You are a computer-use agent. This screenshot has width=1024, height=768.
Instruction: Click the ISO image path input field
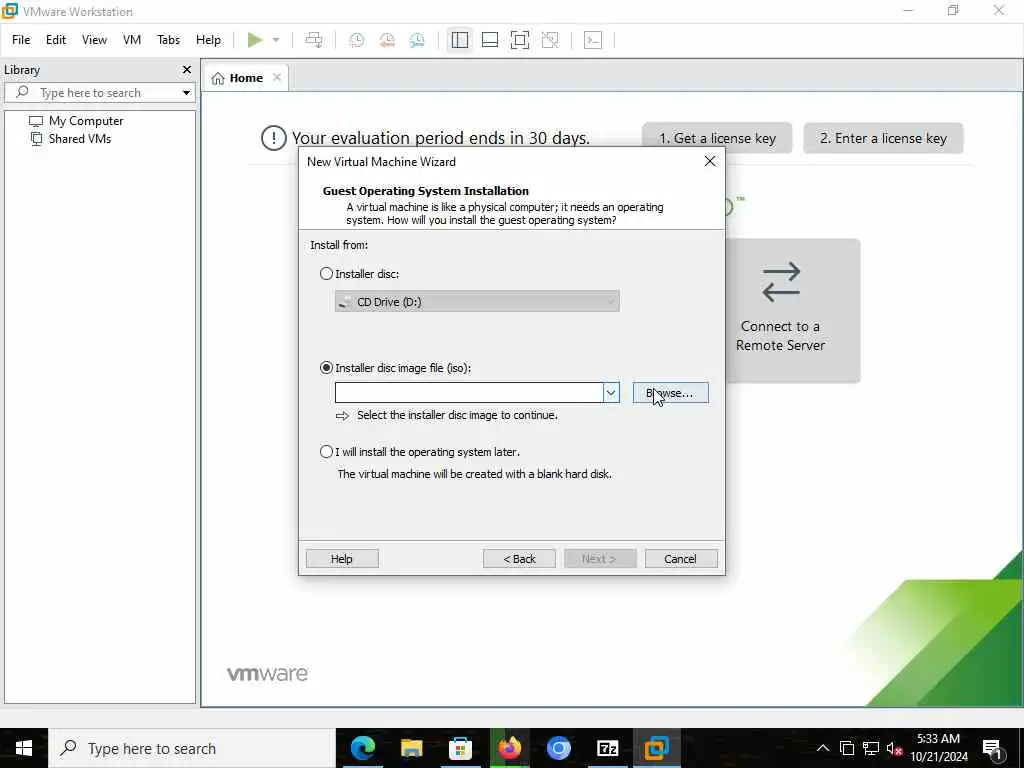[x=469, y=392]
